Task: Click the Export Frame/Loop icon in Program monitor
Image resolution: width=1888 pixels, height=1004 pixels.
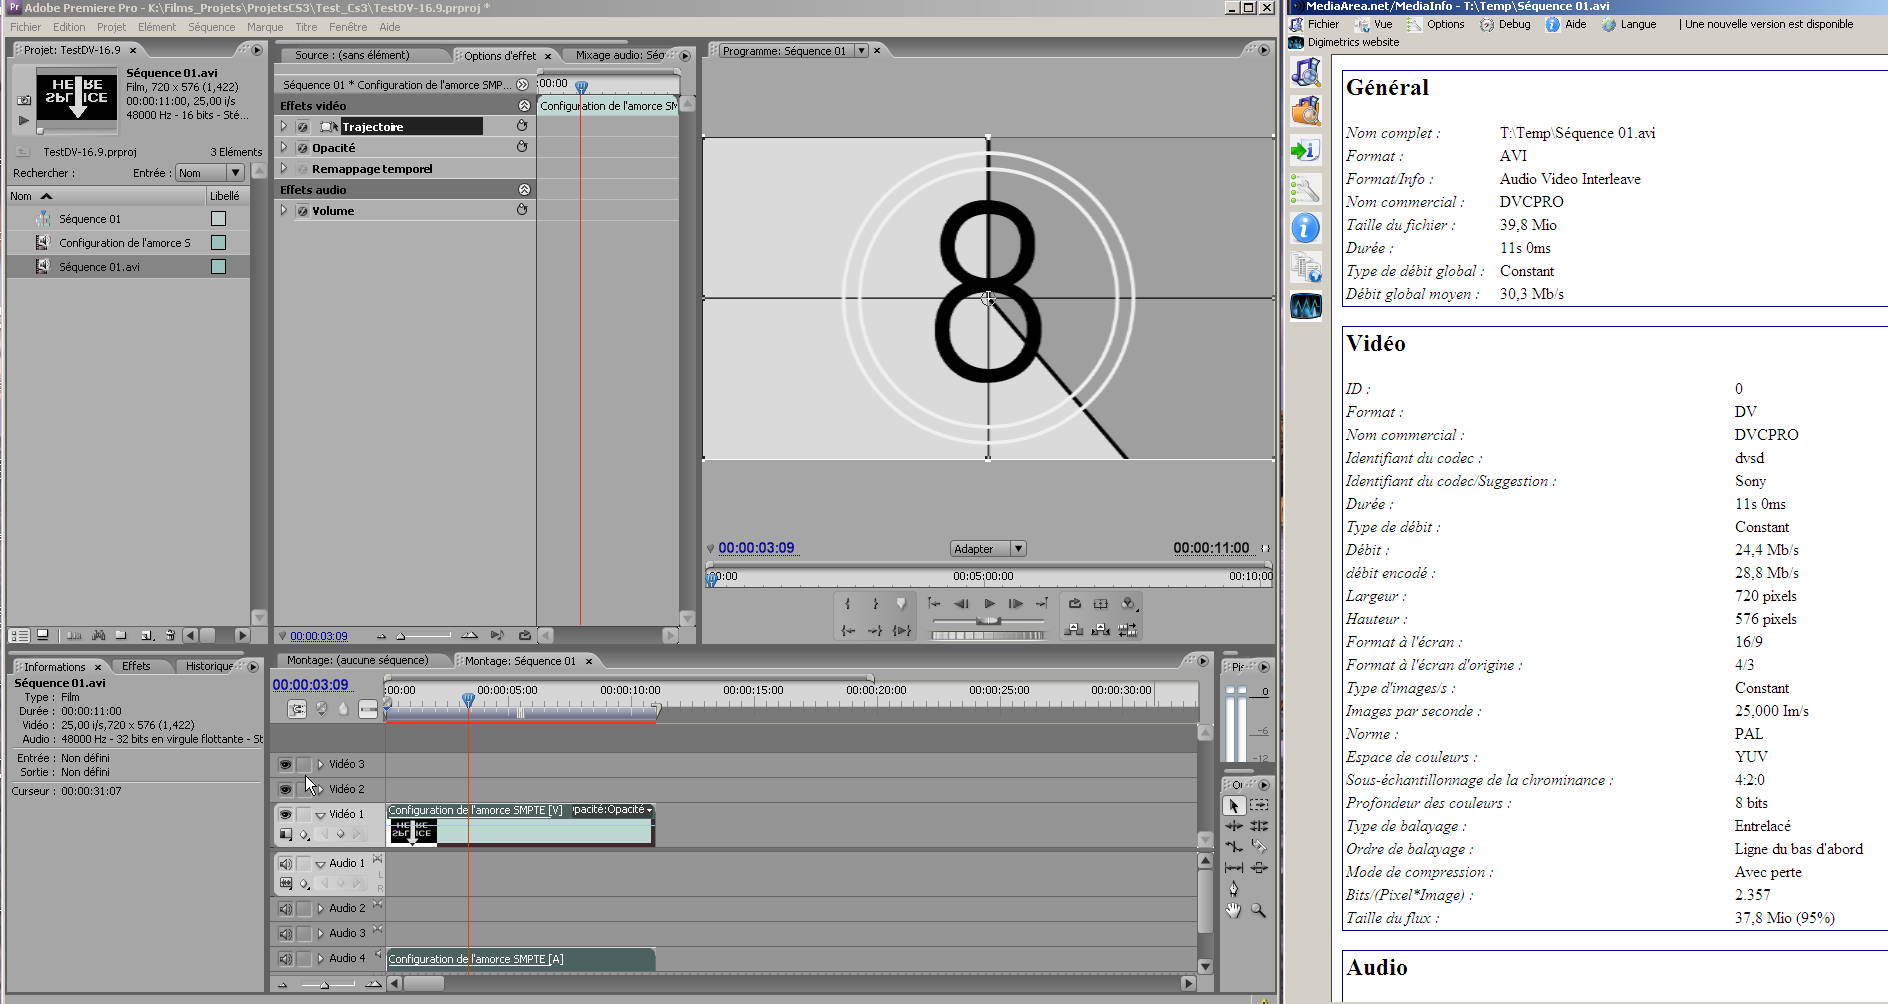Action: pyautogui.click(x=1075, y=604)
